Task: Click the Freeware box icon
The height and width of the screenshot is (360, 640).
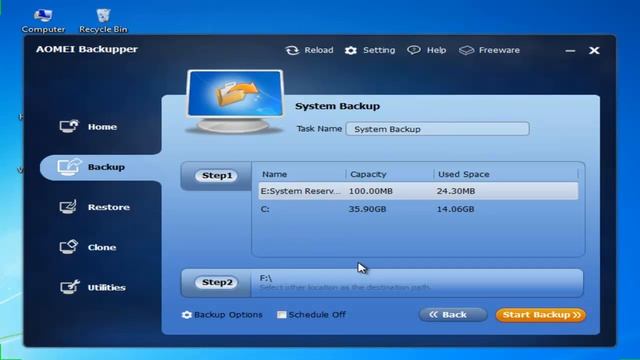Action: pos(467,50)
